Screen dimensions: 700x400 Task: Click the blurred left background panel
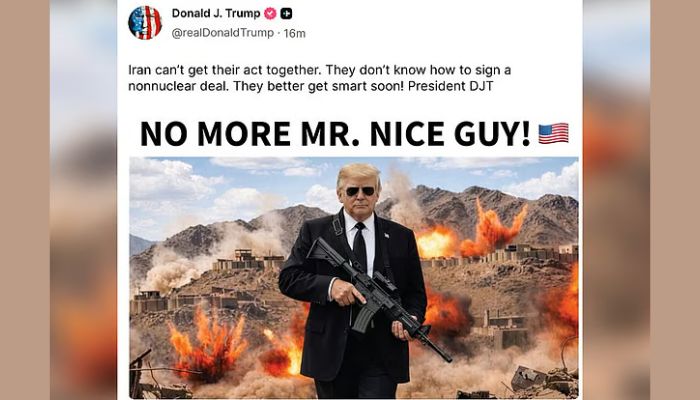(x=83, y=200)
